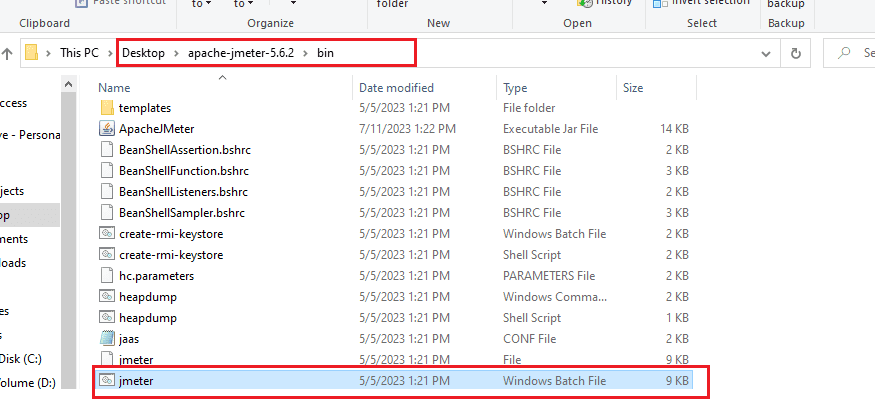Screen dimensions: 875x404
Task: Select the BeanShellAssertion.bshrc file icon
Action: pyautogui.click(x=108, y=150)
